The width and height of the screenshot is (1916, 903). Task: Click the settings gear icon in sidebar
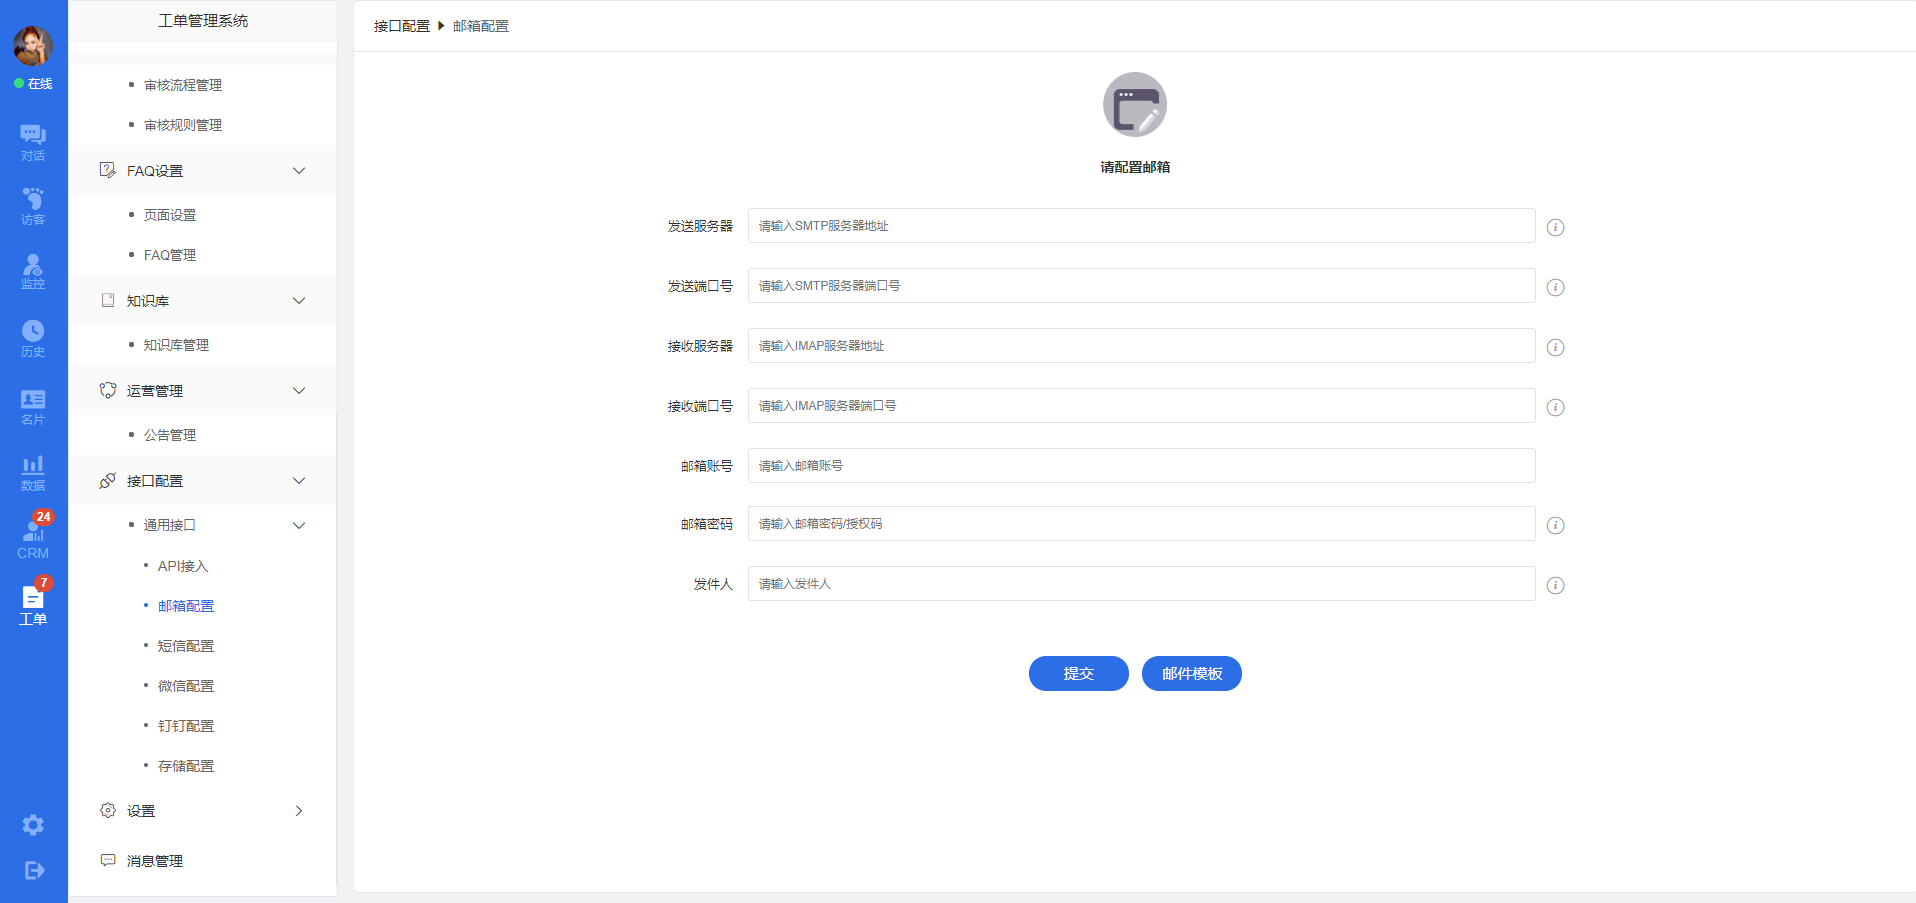33,825
